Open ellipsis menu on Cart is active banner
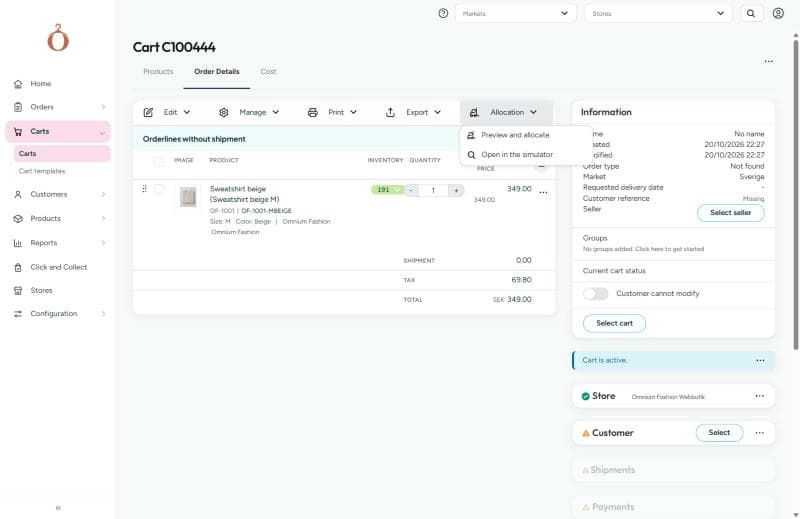This screenshot has height=519, width=800. pyautogui.click(x=760, y=360)
